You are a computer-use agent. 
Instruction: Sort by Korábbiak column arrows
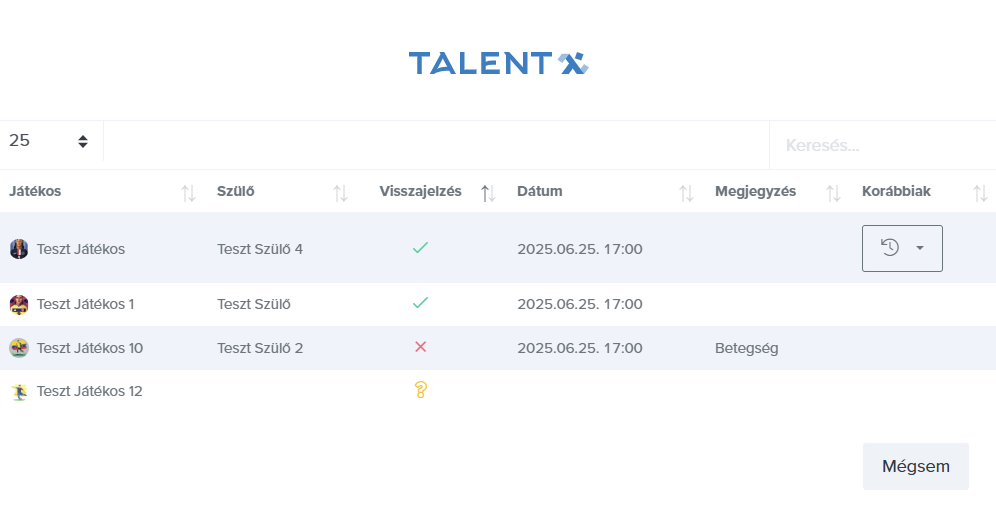[x=980, y=193]
